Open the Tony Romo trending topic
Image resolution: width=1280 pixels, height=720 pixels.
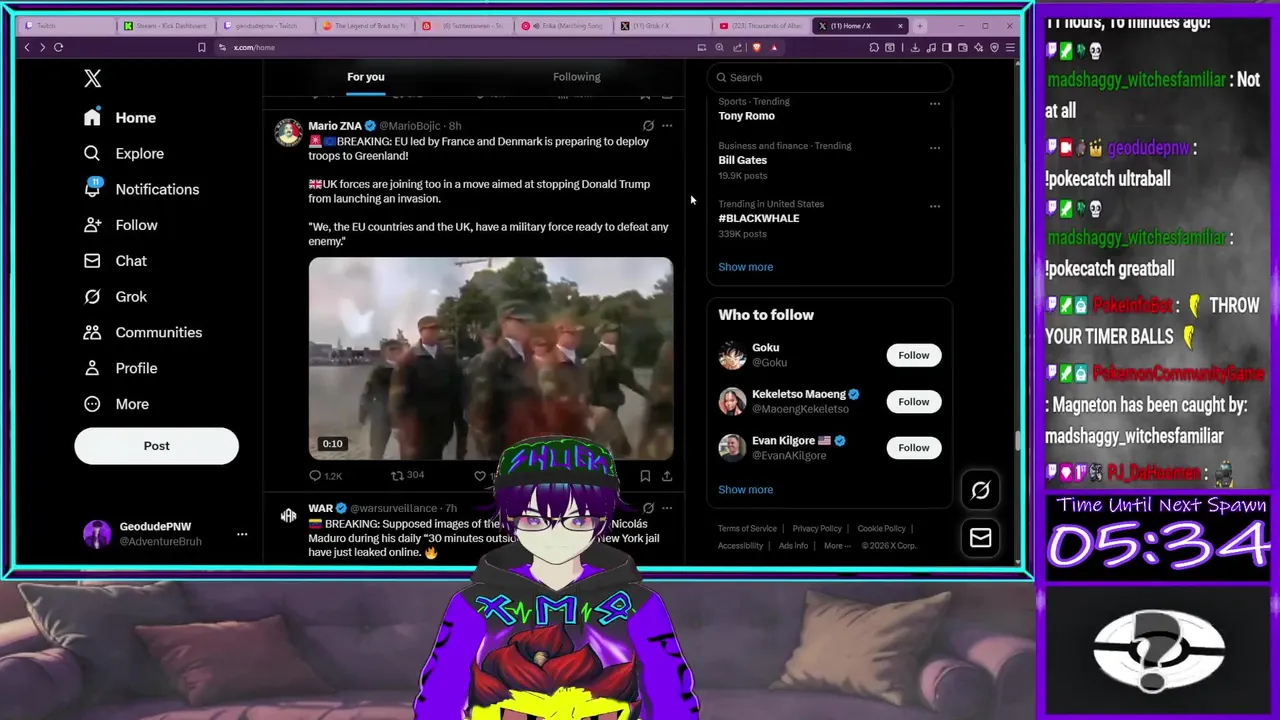point(746,116)
